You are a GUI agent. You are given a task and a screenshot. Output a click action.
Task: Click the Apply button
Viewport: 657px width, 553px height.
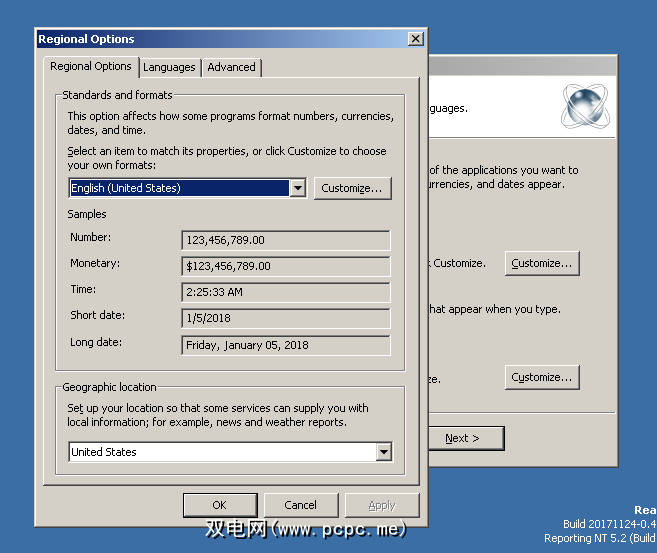click(382, 505)
